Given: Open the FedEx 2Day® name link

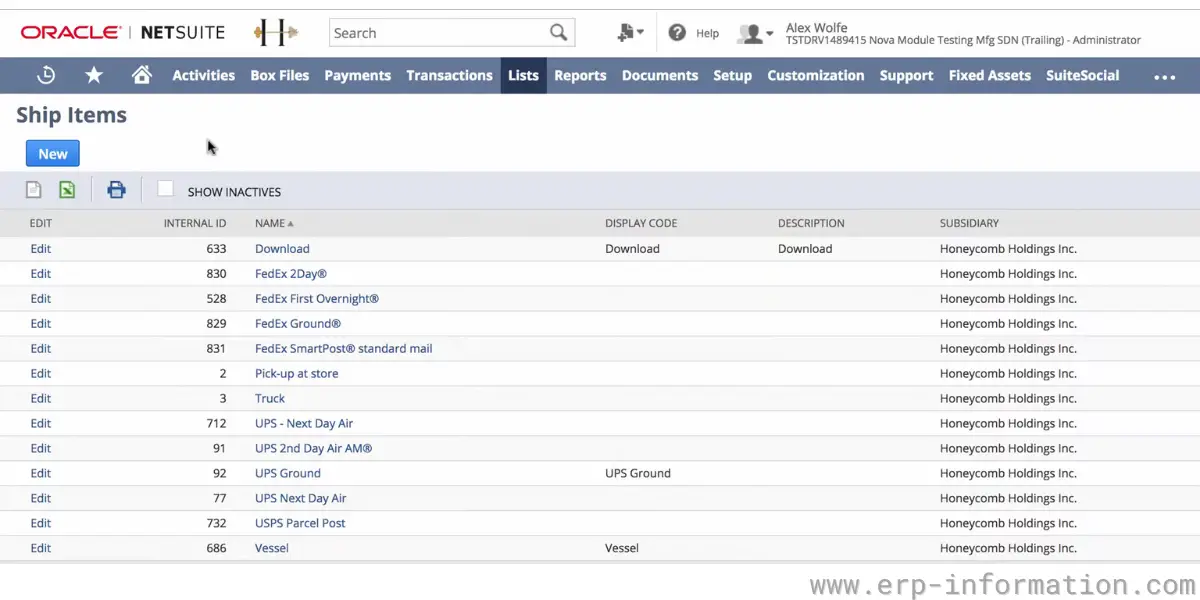Looking at the screenshot, I should click(291, 274).
